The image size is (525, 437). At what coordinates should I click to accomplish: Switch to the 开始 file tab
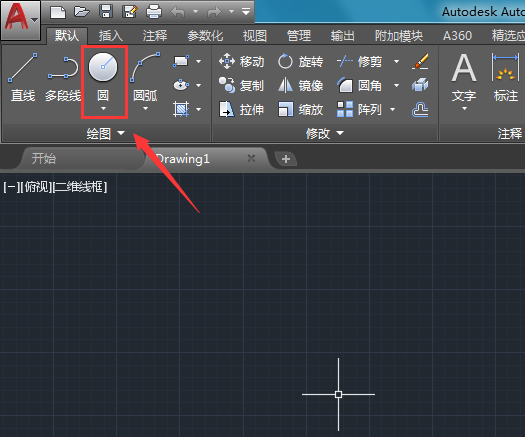(44, 158)
